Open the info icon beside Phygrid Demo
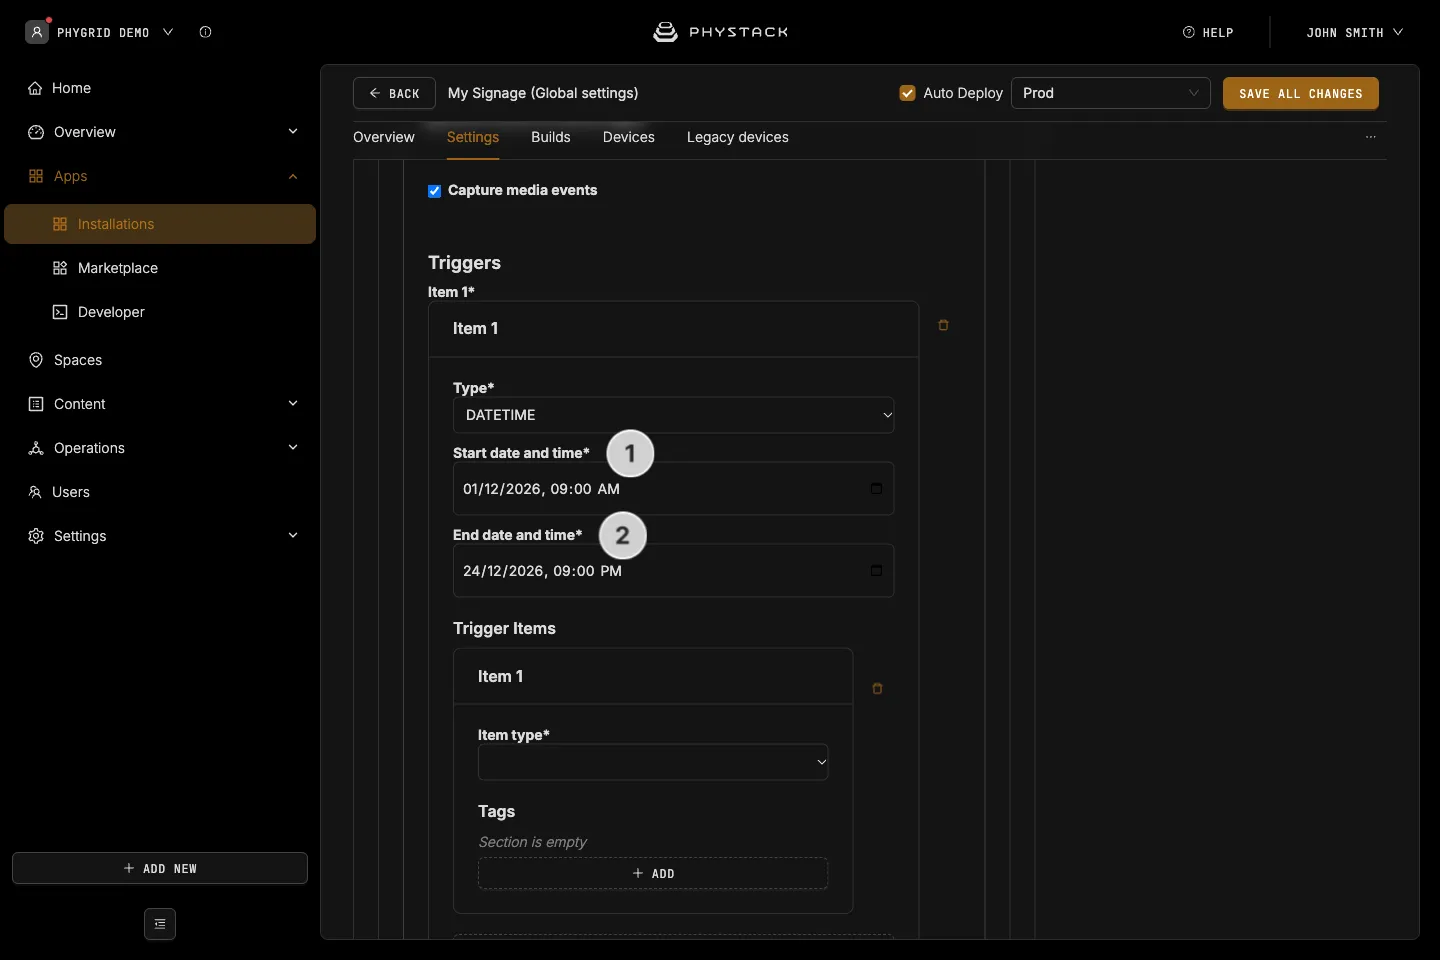Viewport: 1440px width, 960px height. point(205,32)
